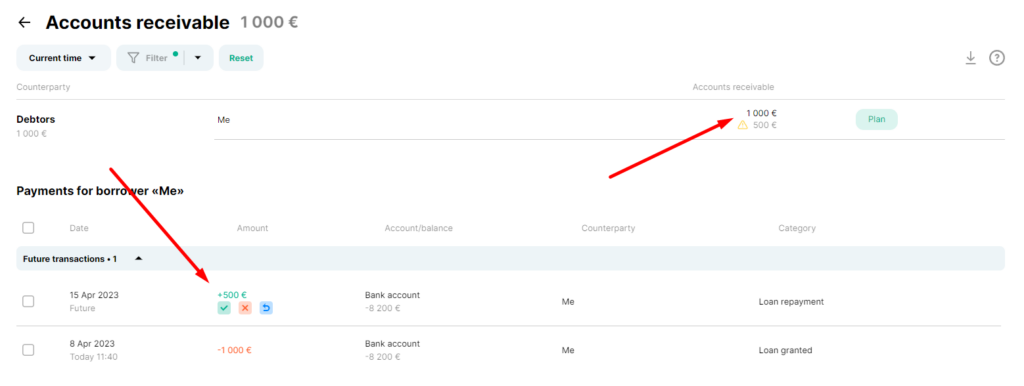Image resolution: width=1024 pixels, height=386 pixels.
Task: Open the Current time dropdown
Action: [x=63, y=58]
